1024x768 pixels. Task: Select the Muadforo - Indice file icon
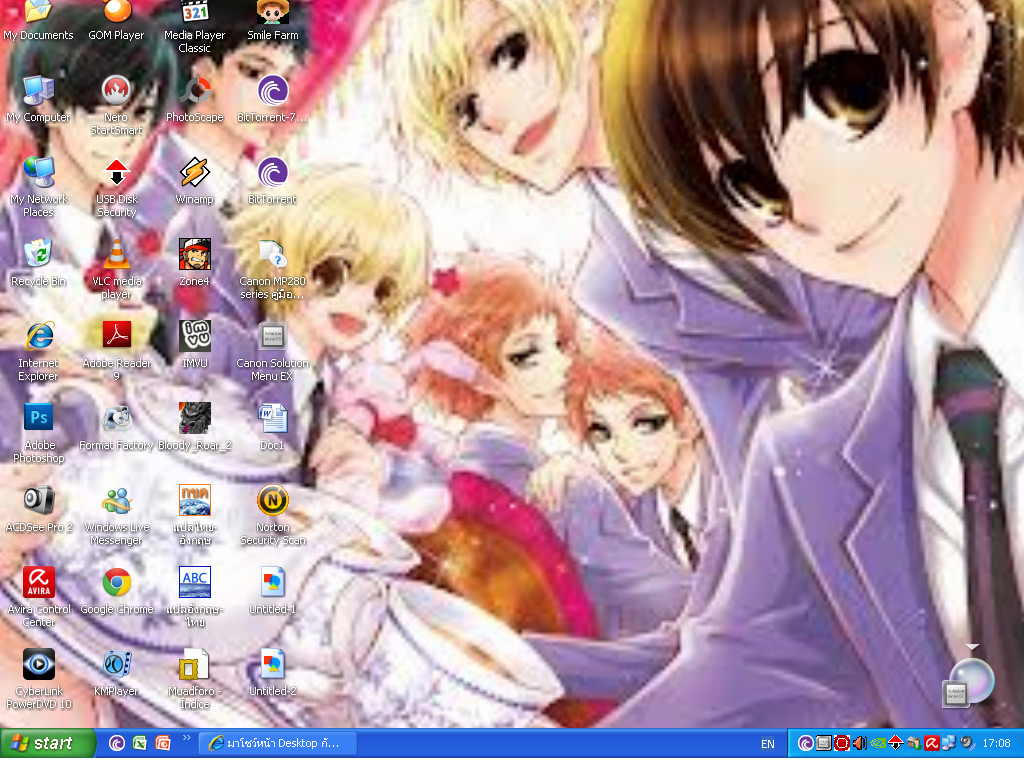(195, 680)
